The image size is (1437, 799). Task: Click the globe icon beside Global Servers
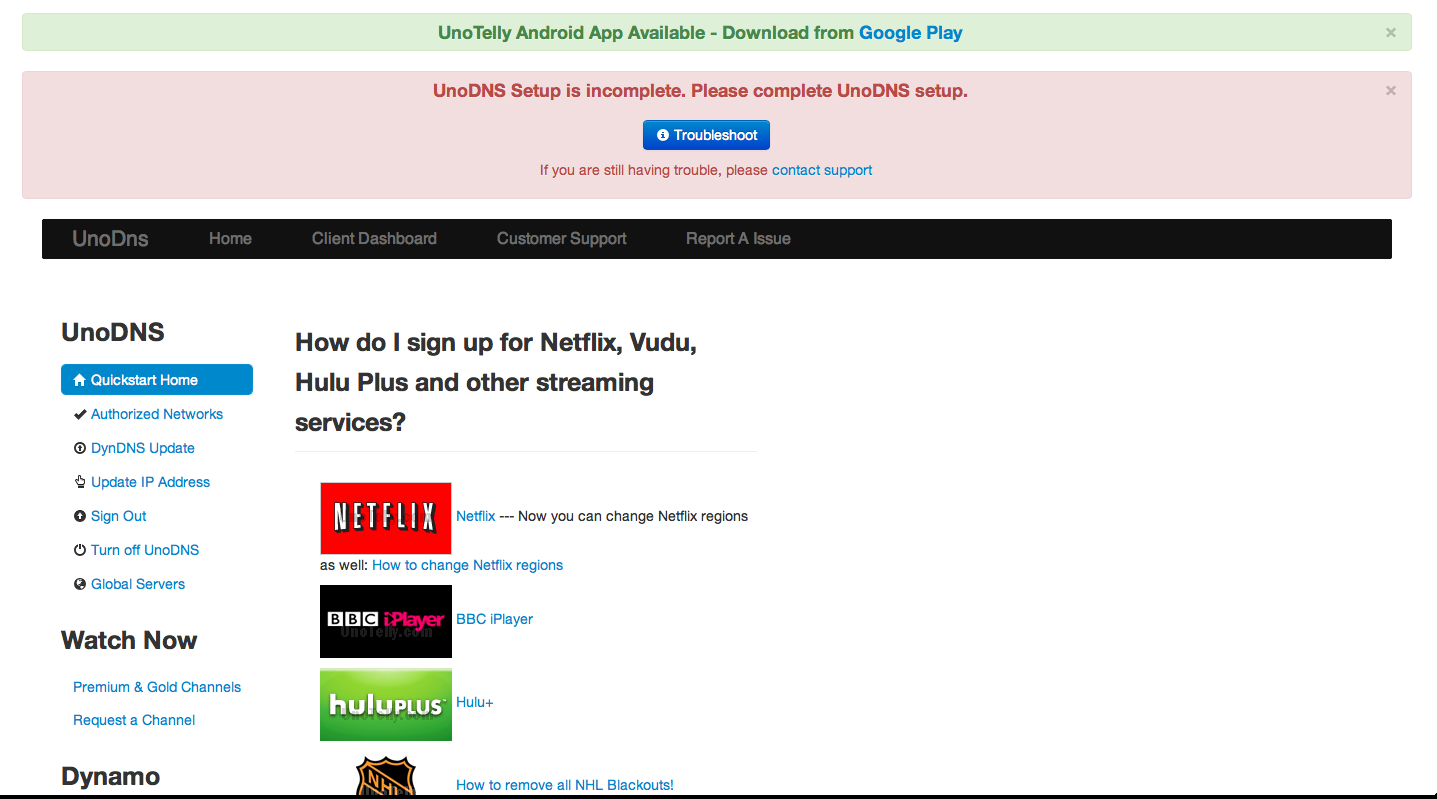tap(80, 584)
